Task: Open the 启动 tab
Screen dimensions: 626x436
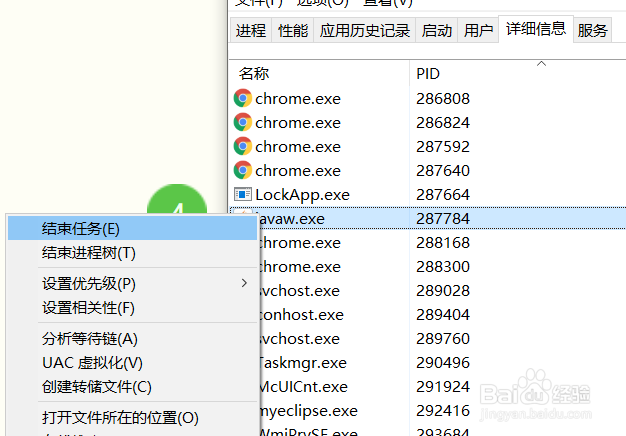Action: [x=437, y=30]
